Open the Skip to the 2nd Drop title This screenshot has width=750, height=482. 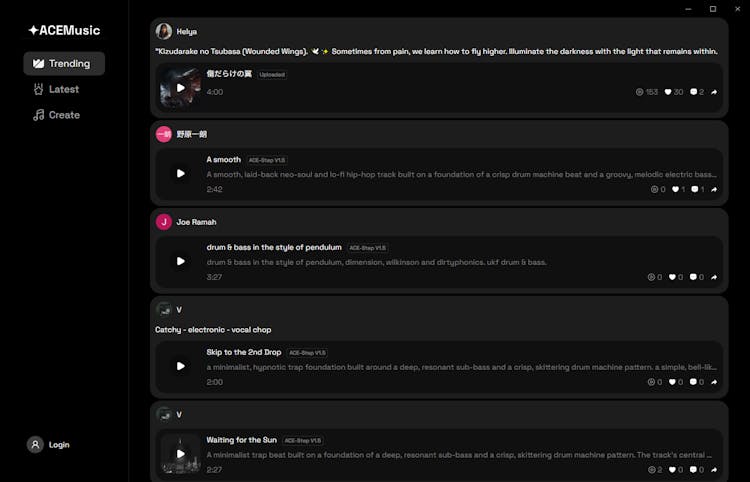pyautogui.click(x=244, y=352)
